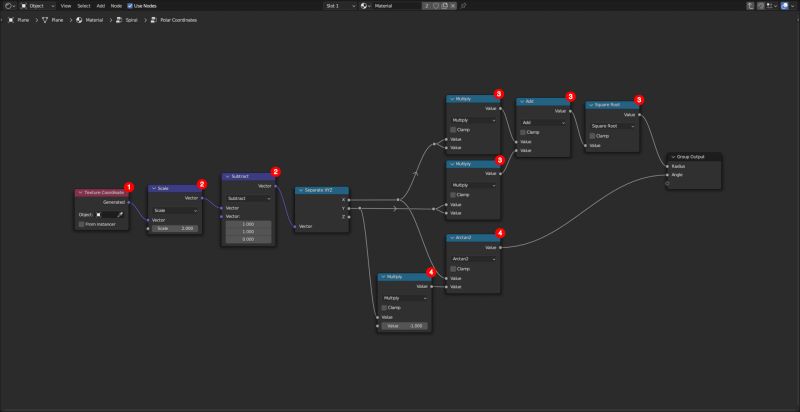Screen dimensions: 800x412
Task: Toggle fake user shield icon
Action: point(436,6)
